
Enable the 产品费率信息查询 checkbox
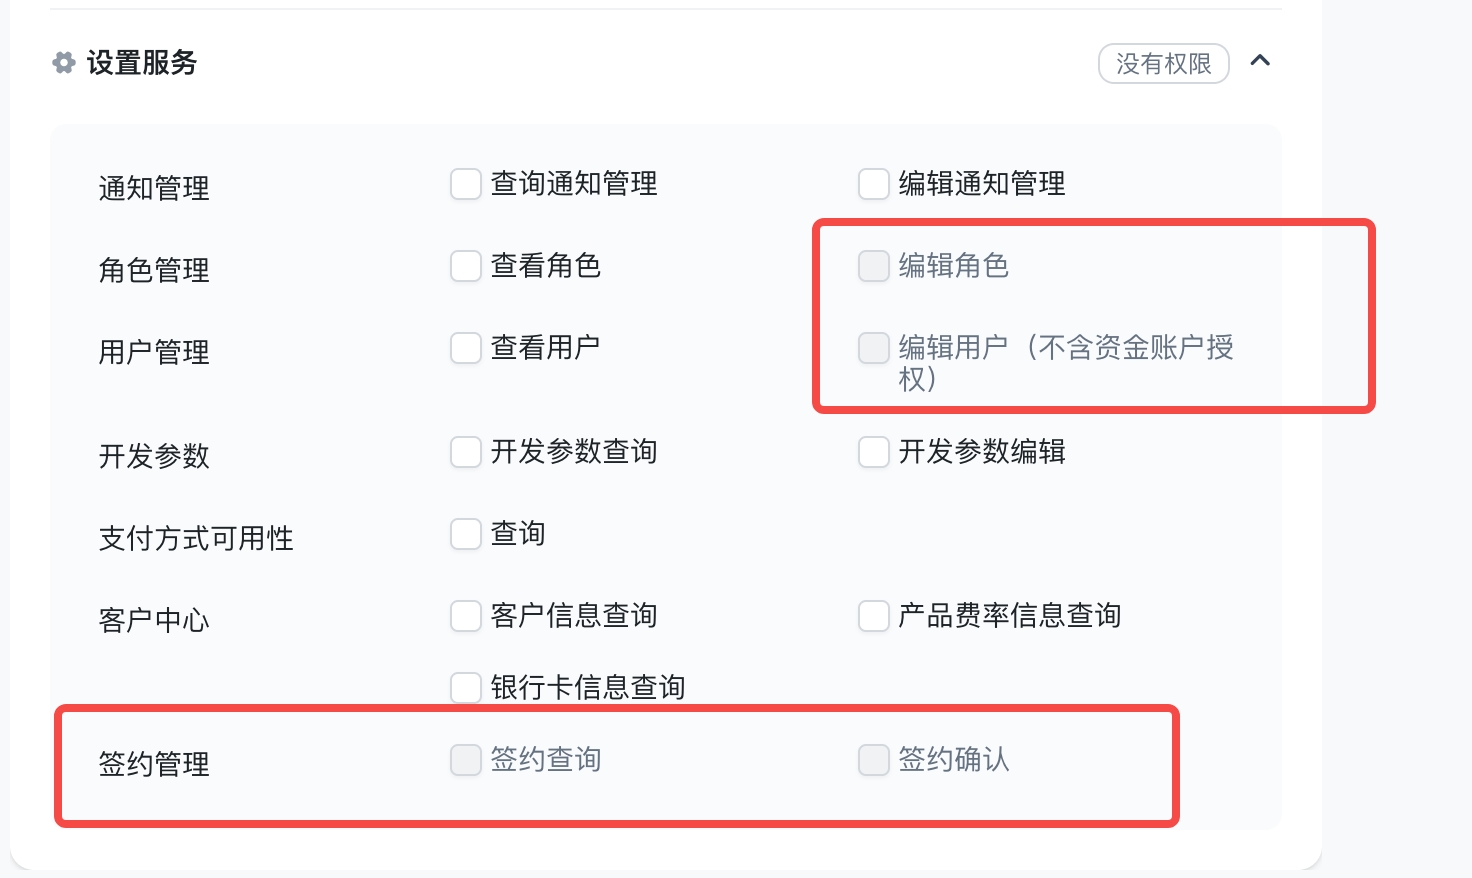pyautogui.click(x=874, y=616)
